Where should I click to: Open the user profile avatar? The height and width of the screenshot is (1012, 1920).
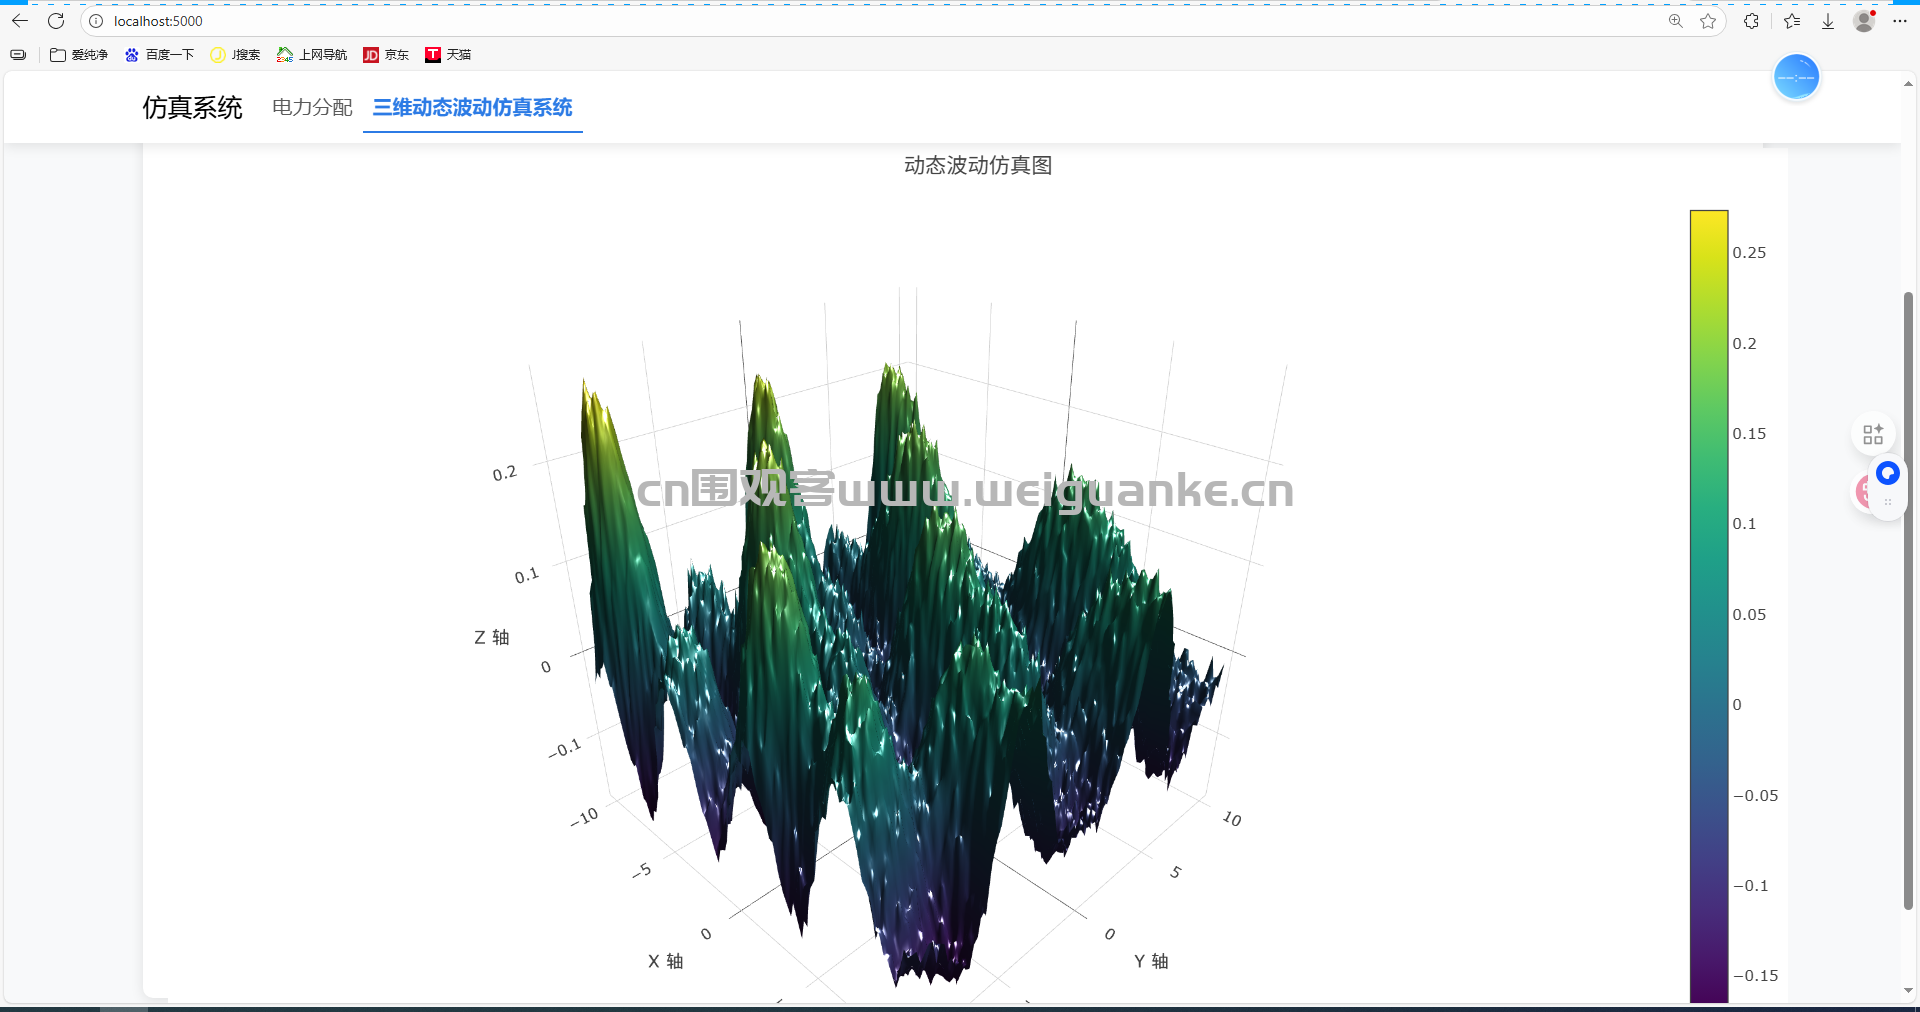coord(1864,21)
